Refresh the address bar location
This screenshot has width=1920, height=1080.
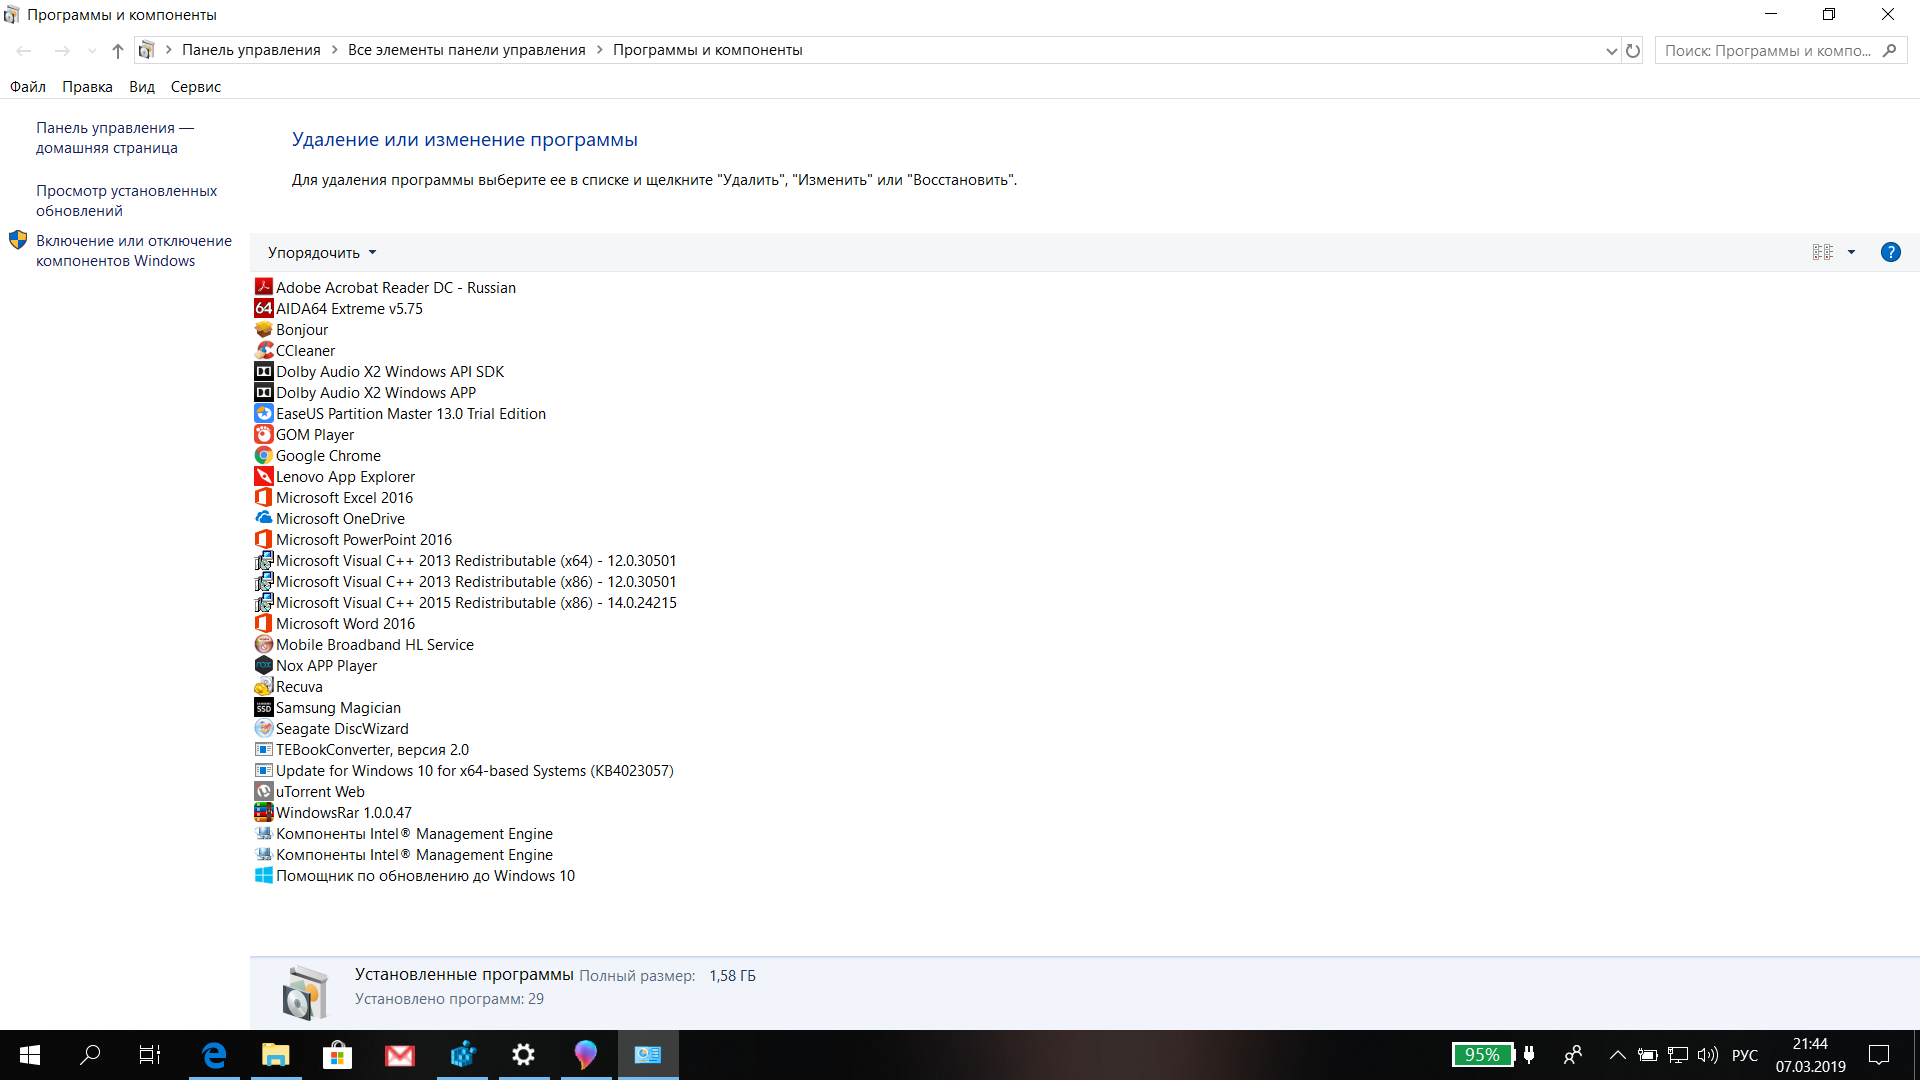1633,50
